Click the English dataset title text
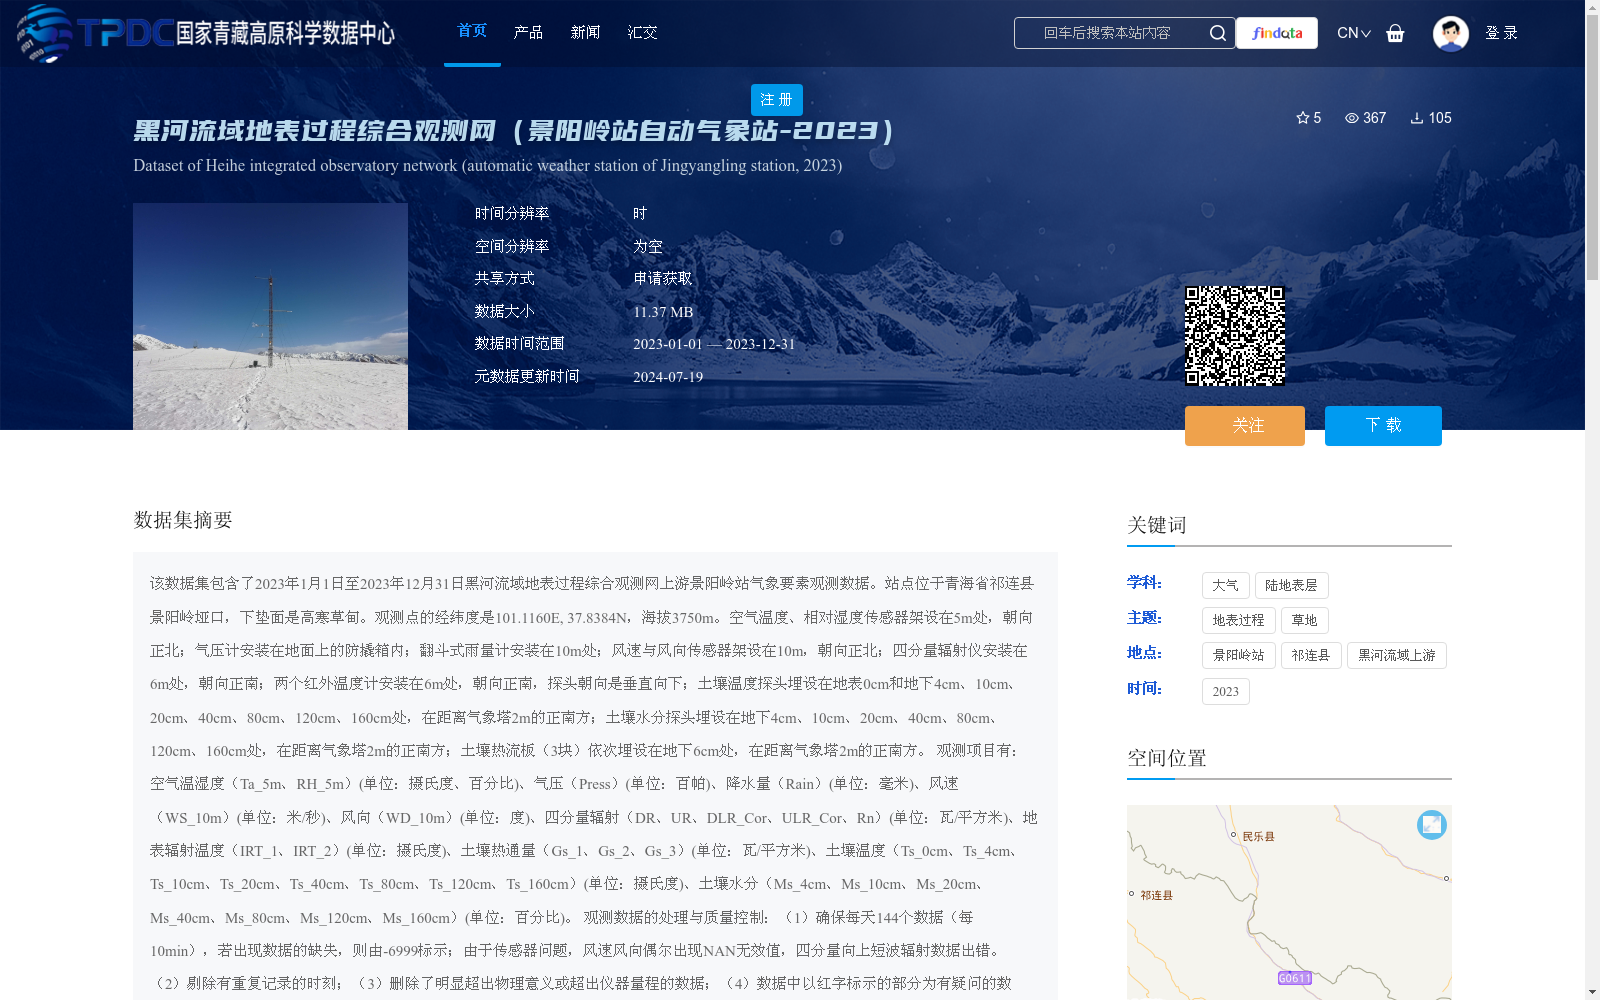Image resolution: width=1600 pixels, height=1000 pixels. (x=488, y=166)
